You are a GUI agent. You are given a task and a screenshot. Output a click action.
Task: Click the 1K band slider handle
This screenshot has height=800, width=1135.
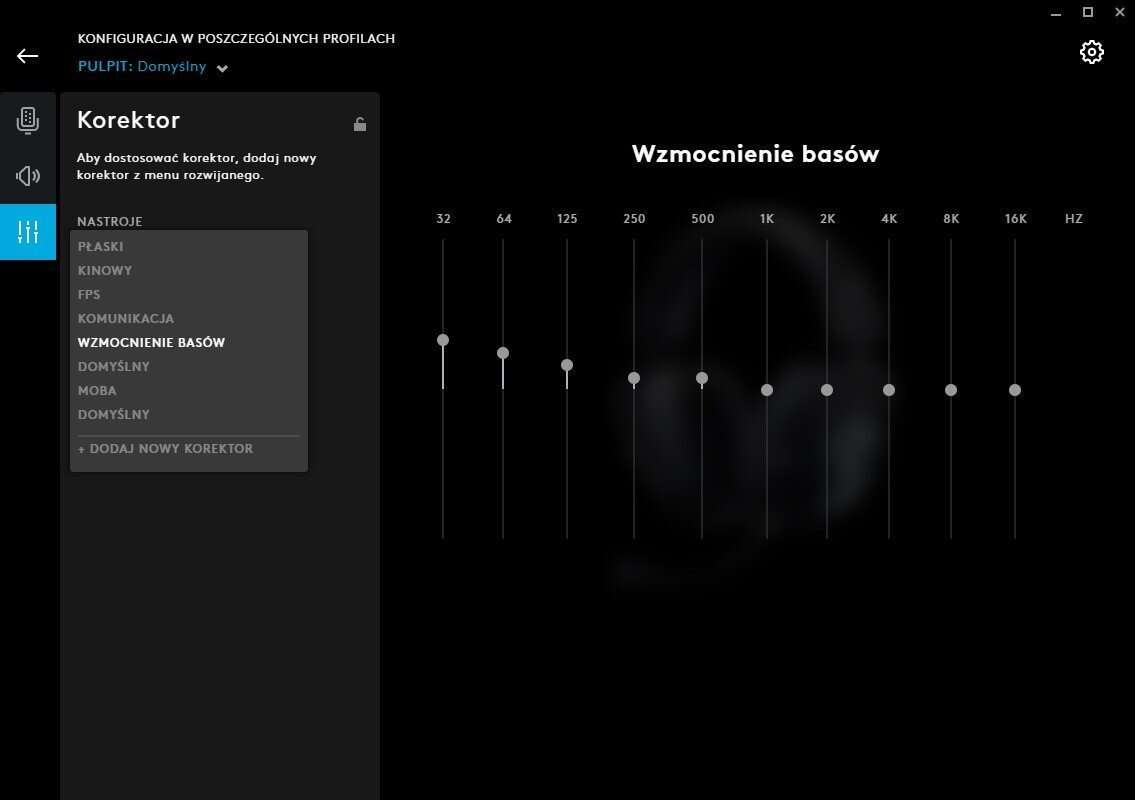pos(767,390)
